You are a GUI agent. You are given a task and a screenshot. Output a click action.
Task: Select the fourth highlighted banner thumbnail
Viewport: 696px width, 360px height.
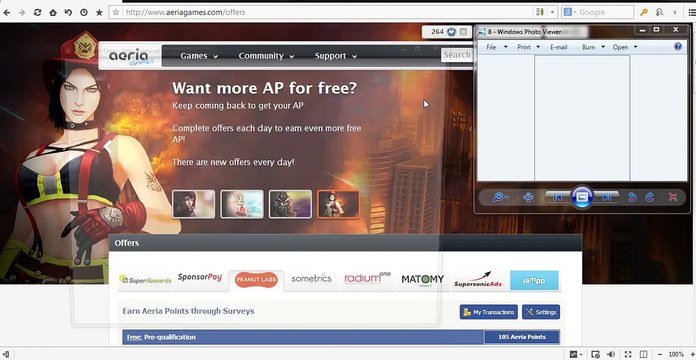click(338, 204)
